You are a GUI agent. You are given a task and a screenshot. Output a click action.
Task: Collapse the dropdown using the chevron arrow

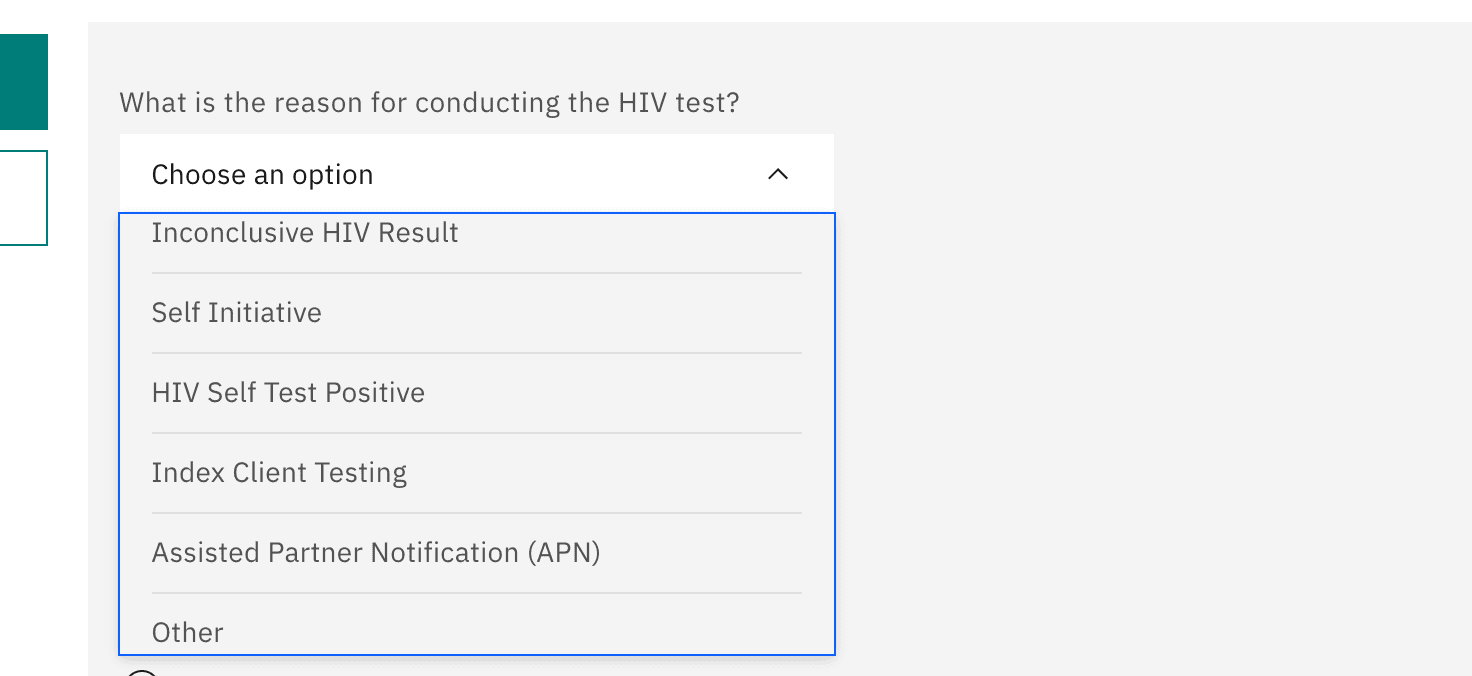coord(777,175)
